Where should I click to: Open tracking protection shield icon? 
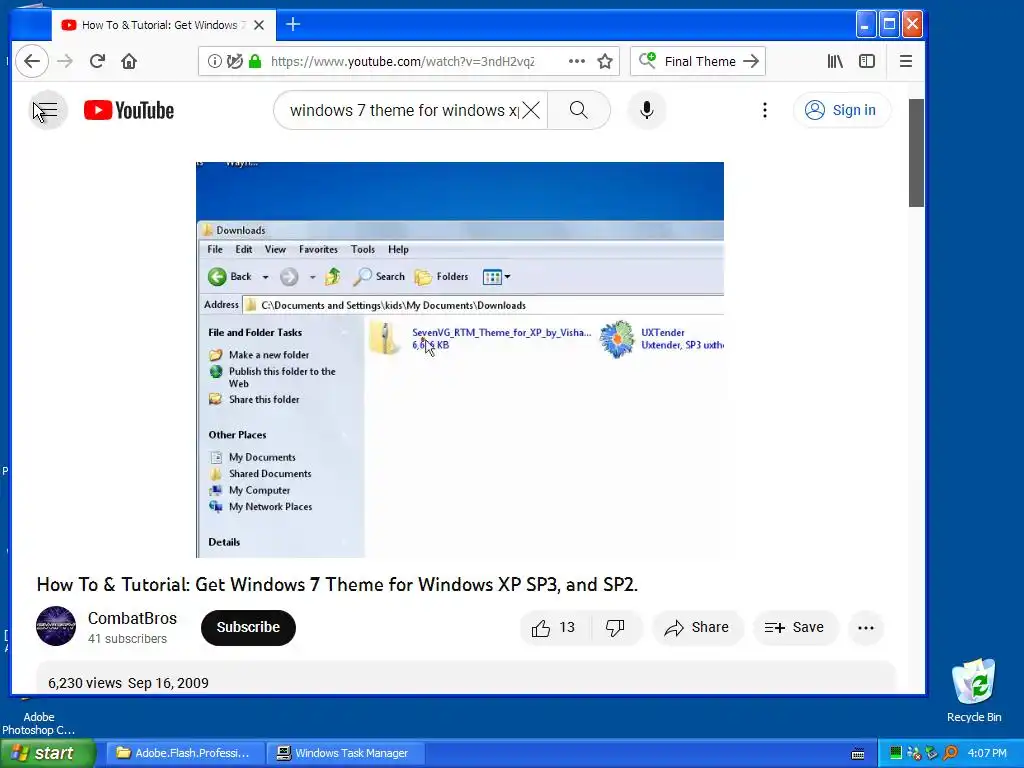click(234, 61)
